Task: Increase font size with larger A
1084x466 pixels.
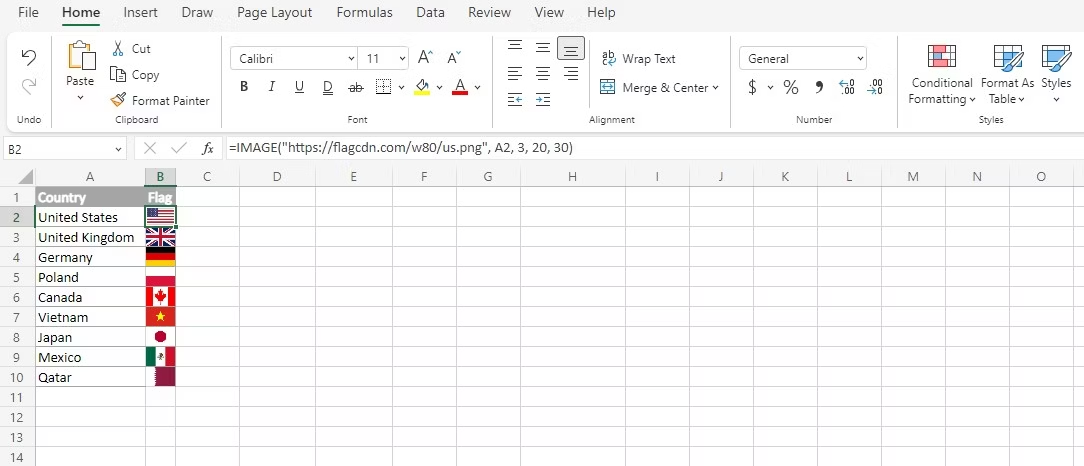Action: tap(426, 58)
